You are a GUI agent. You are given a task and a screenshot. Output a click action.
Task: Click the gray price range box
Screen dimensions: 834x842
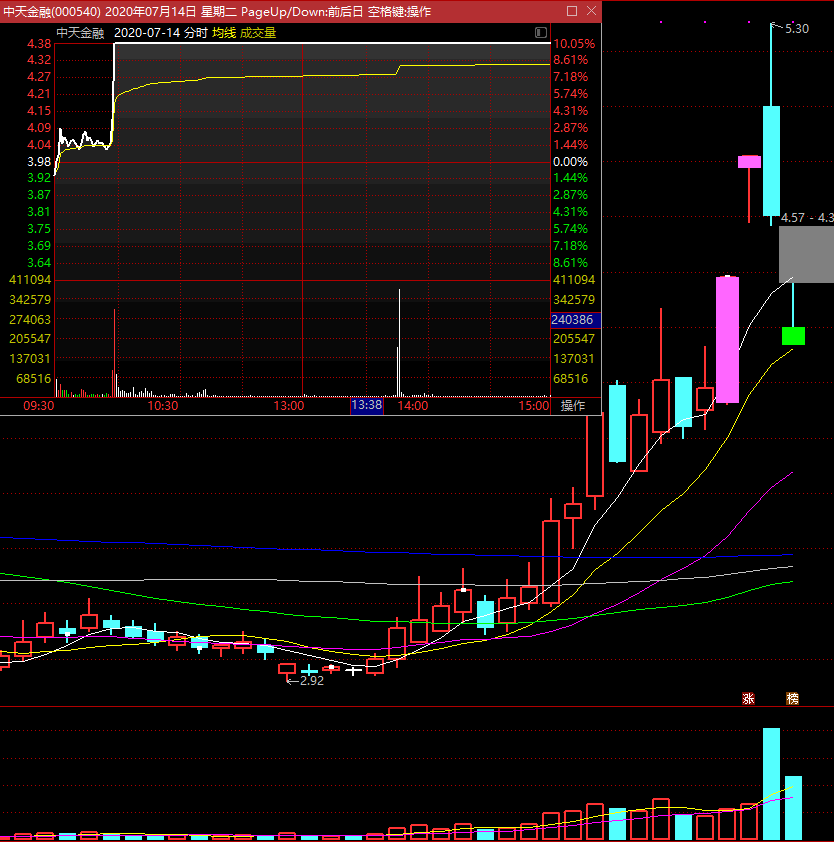click(x=806, y=254)
